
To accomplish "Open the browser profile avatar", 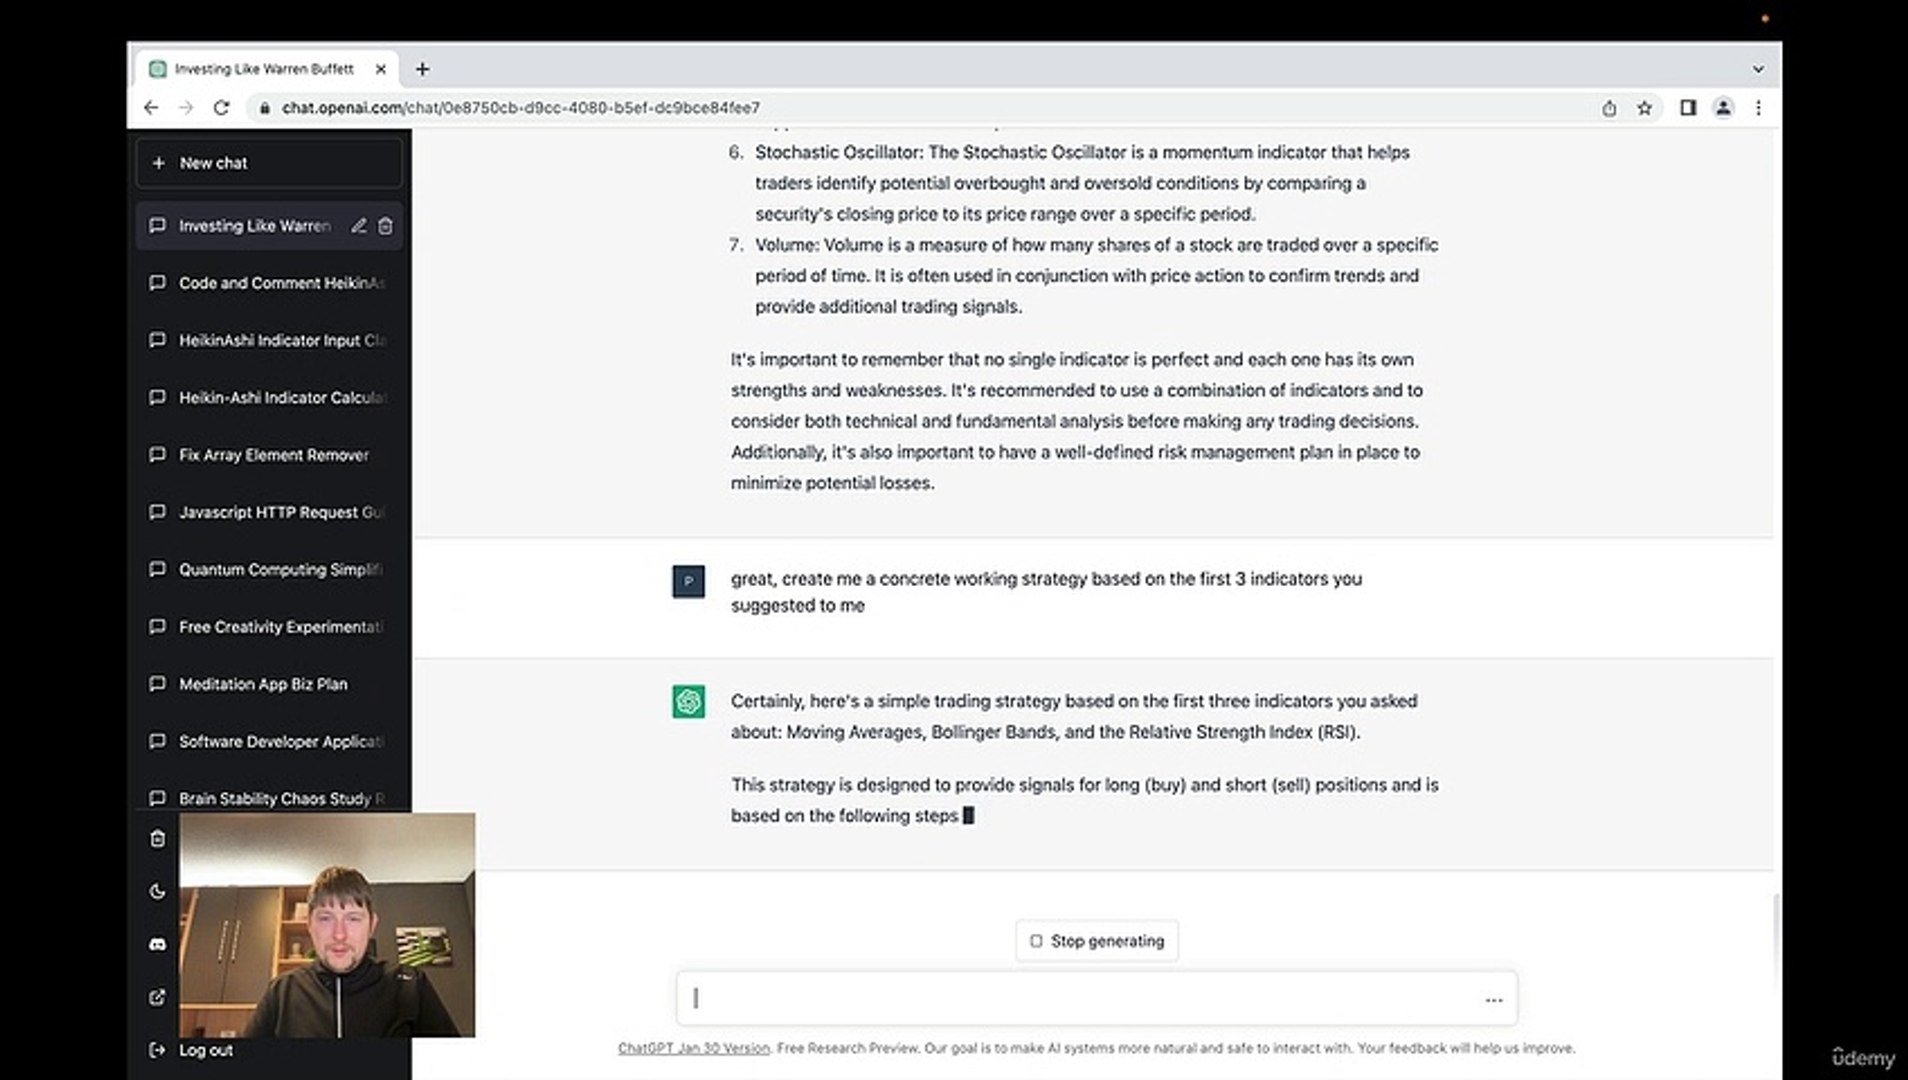I will pyautogui.click(x=1723, y=107).
